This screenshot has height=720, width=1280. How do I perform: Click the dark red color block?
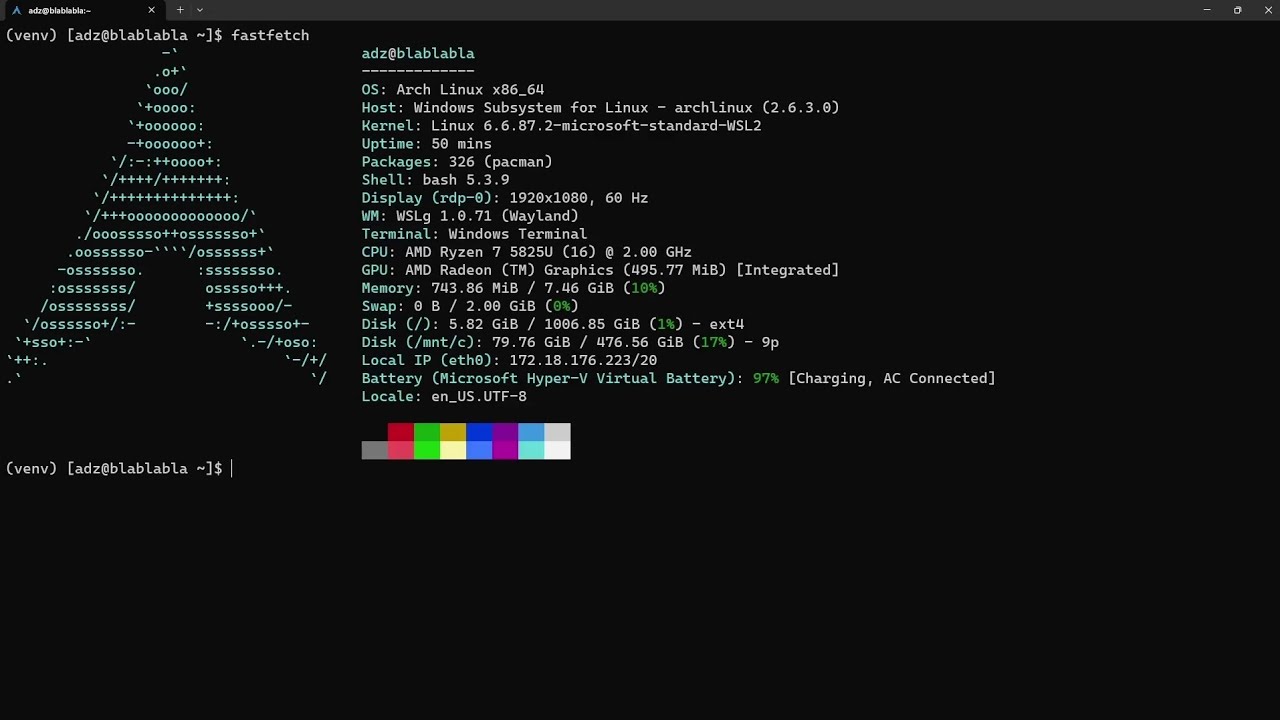pyautogui.click(x=401, y=432)
